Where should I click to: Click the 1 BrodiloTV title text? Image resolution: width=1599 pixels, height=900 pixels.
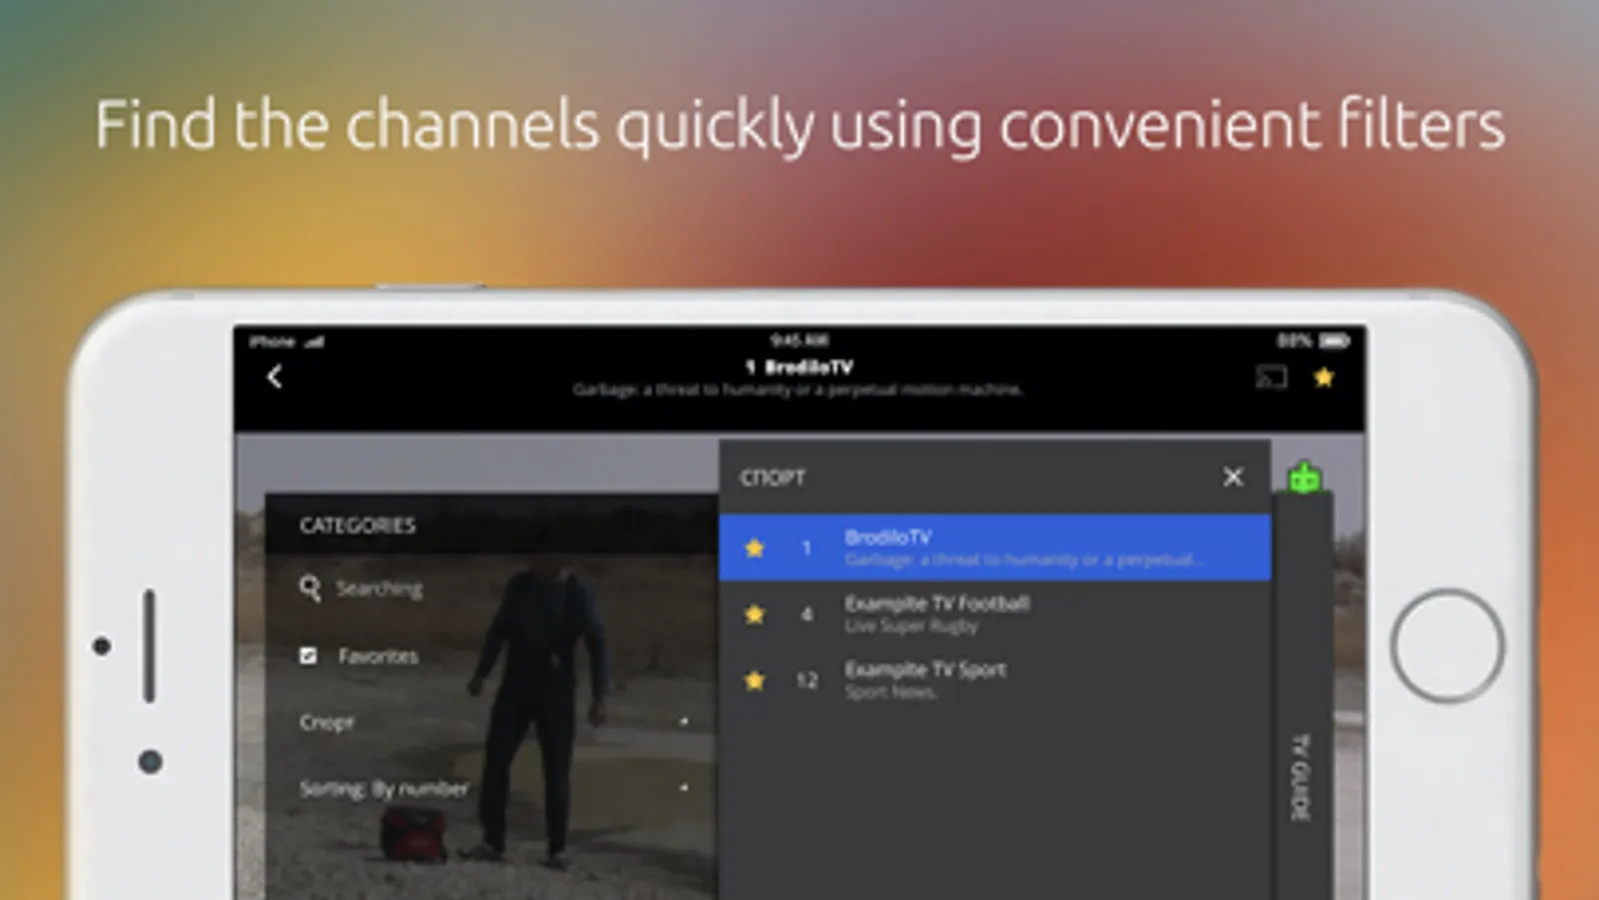click(798, 367)
